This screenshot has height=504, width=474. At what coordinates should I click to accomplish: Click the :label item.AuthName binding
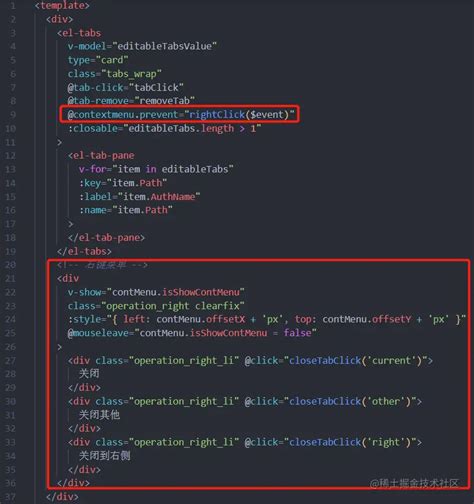point(139,196)
